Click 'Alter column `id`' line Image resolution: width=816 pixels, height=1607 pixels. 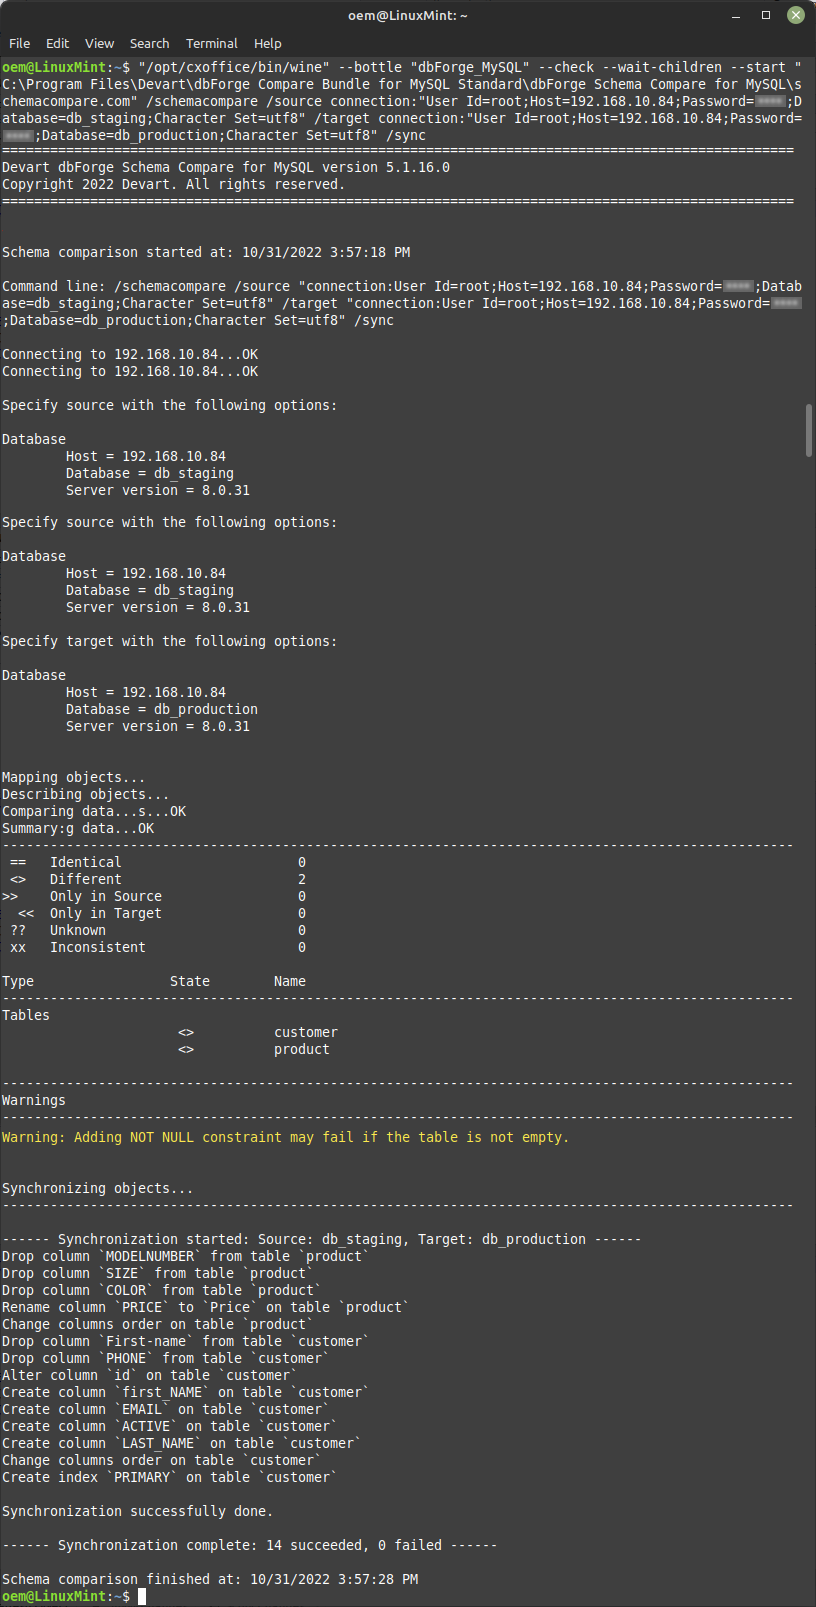point(150,1375)
